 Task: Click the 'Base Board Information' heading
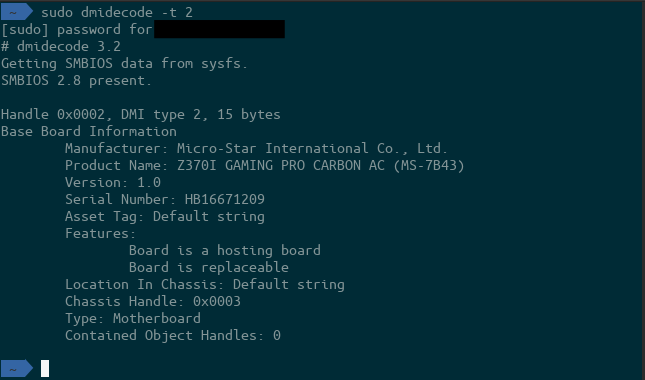coord(89,132)
